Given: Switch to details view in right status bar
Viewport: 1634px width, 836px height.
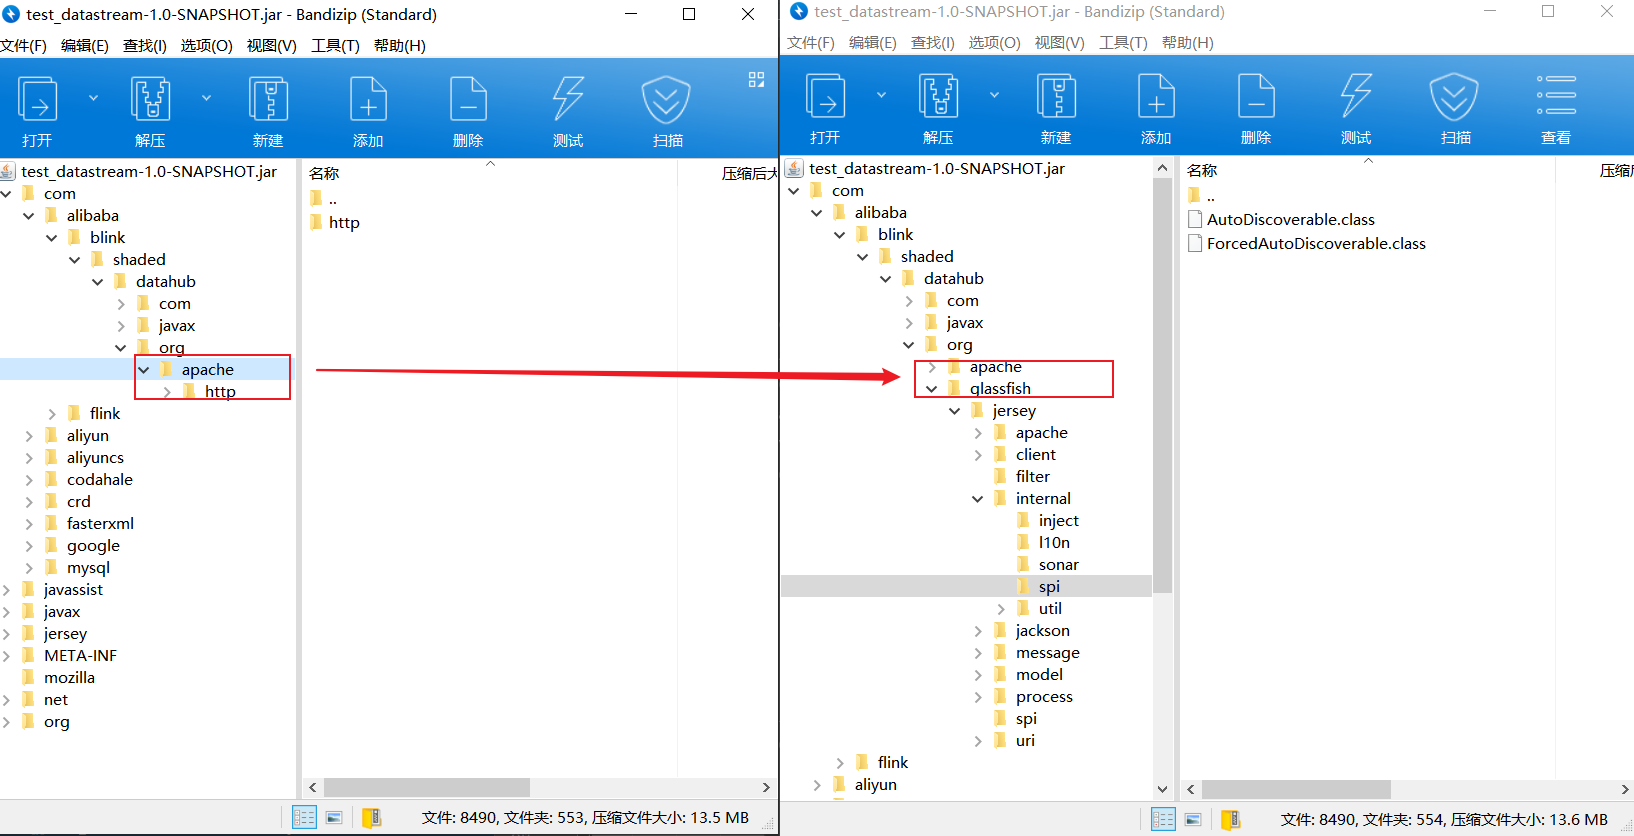Looking at the screenshot, I should (x=1163, y=820).
